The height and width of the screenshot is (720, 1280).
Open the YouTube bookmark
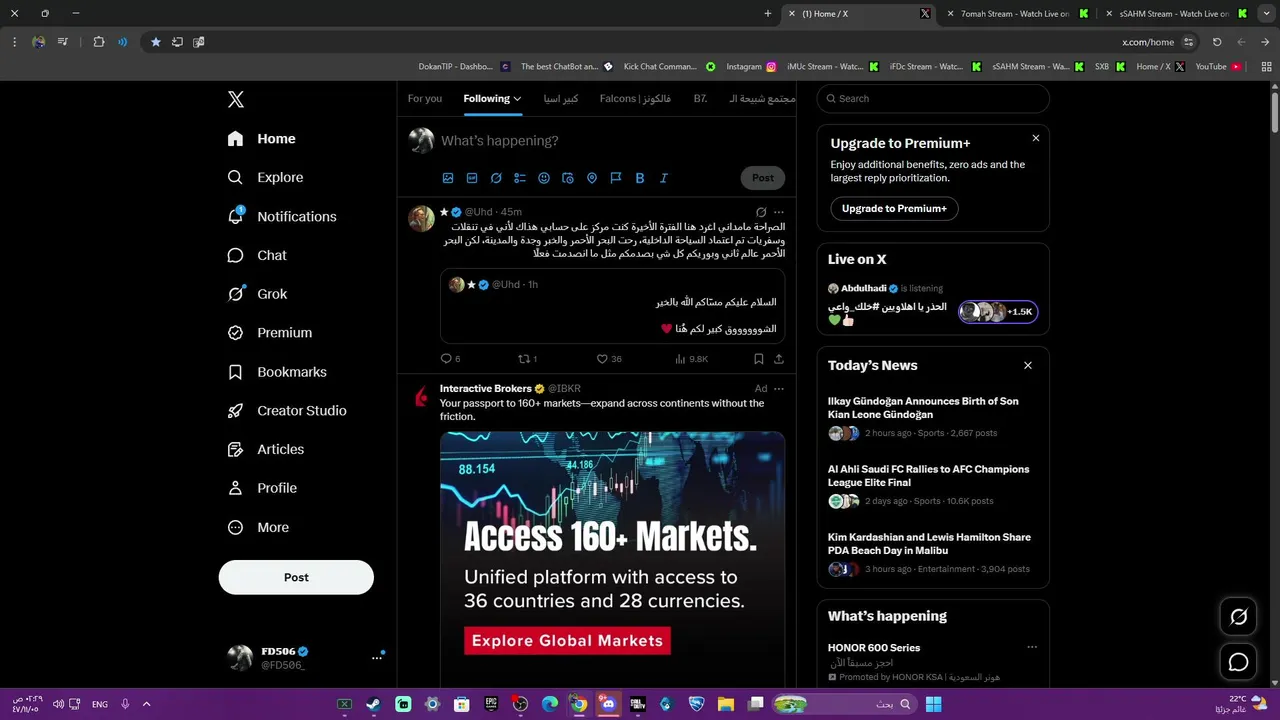click(x=1218, y=66)
